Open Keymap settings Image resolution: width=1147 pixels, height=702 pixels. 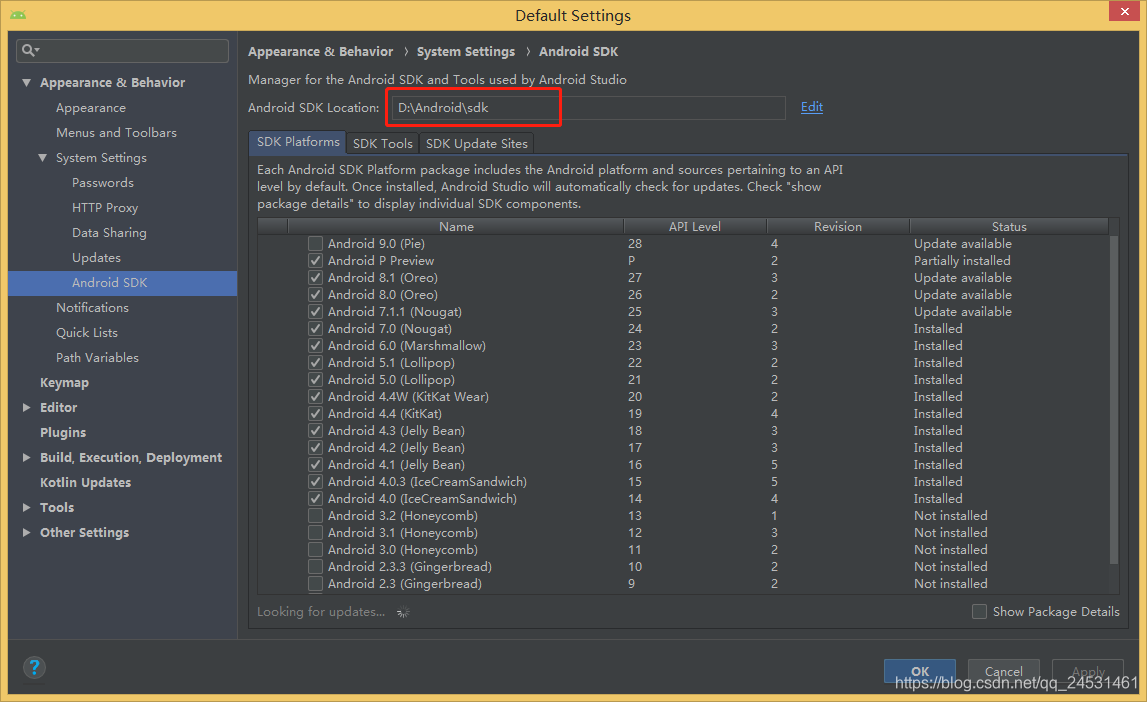pyautogui.click(x=64, y=382)
